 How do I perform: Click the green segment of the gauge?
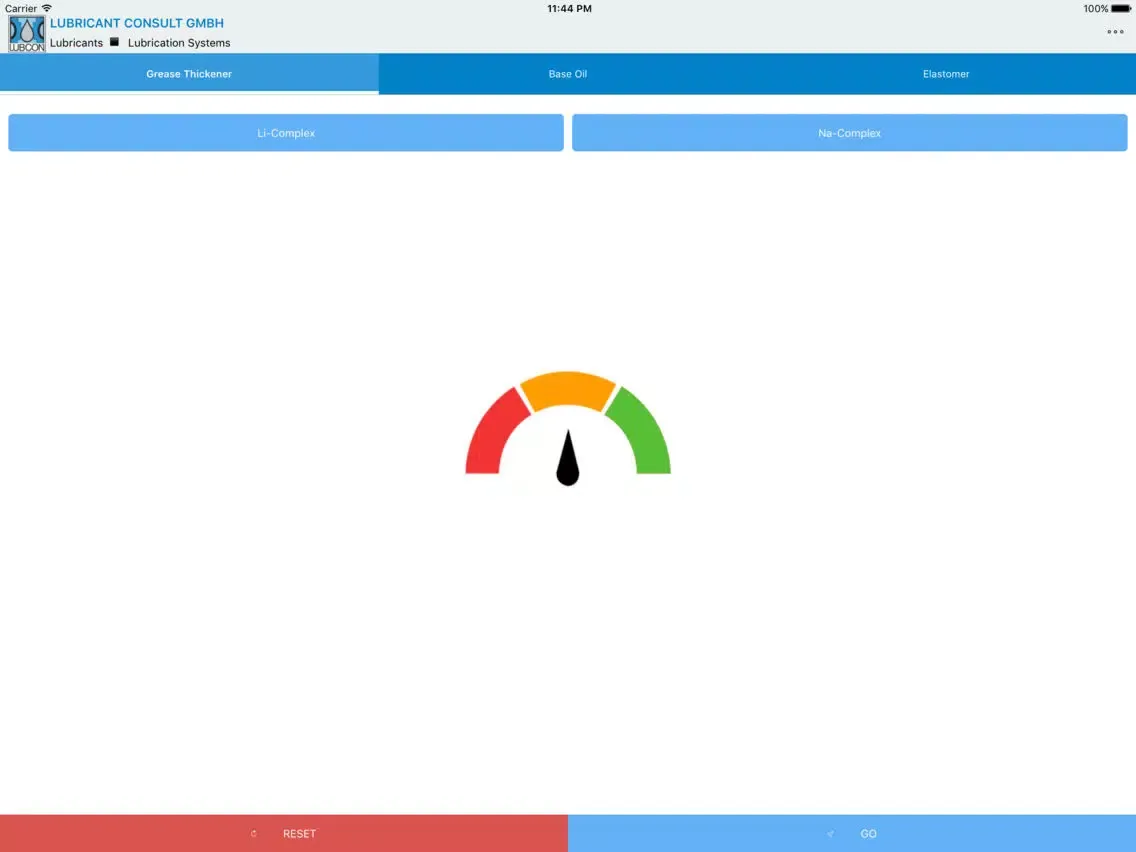tap(641, 434)
